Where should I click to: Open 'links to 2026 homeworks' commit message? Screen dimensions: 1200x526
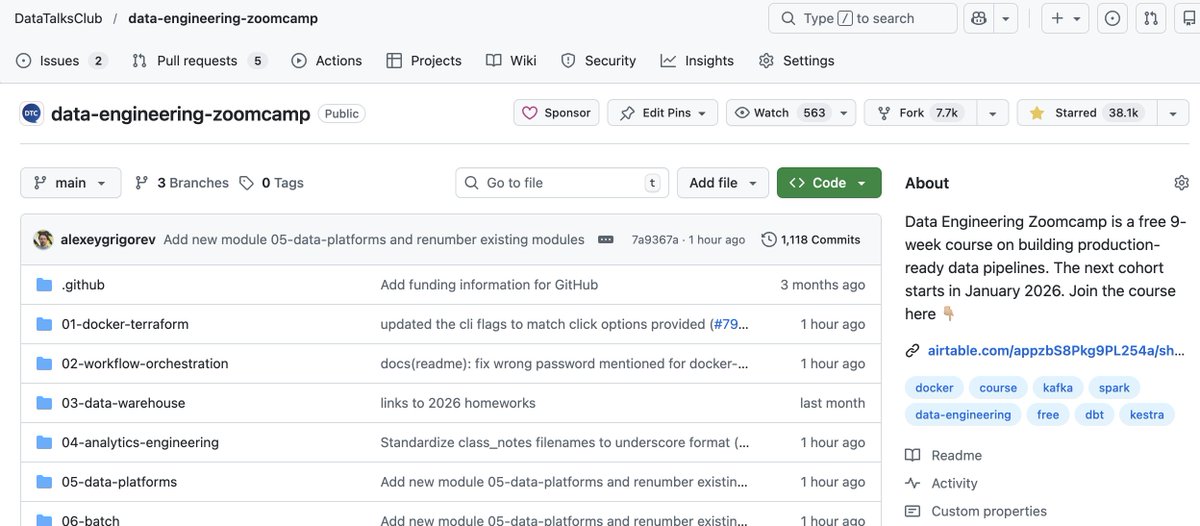pyautogui.click(x=458, y=403)
